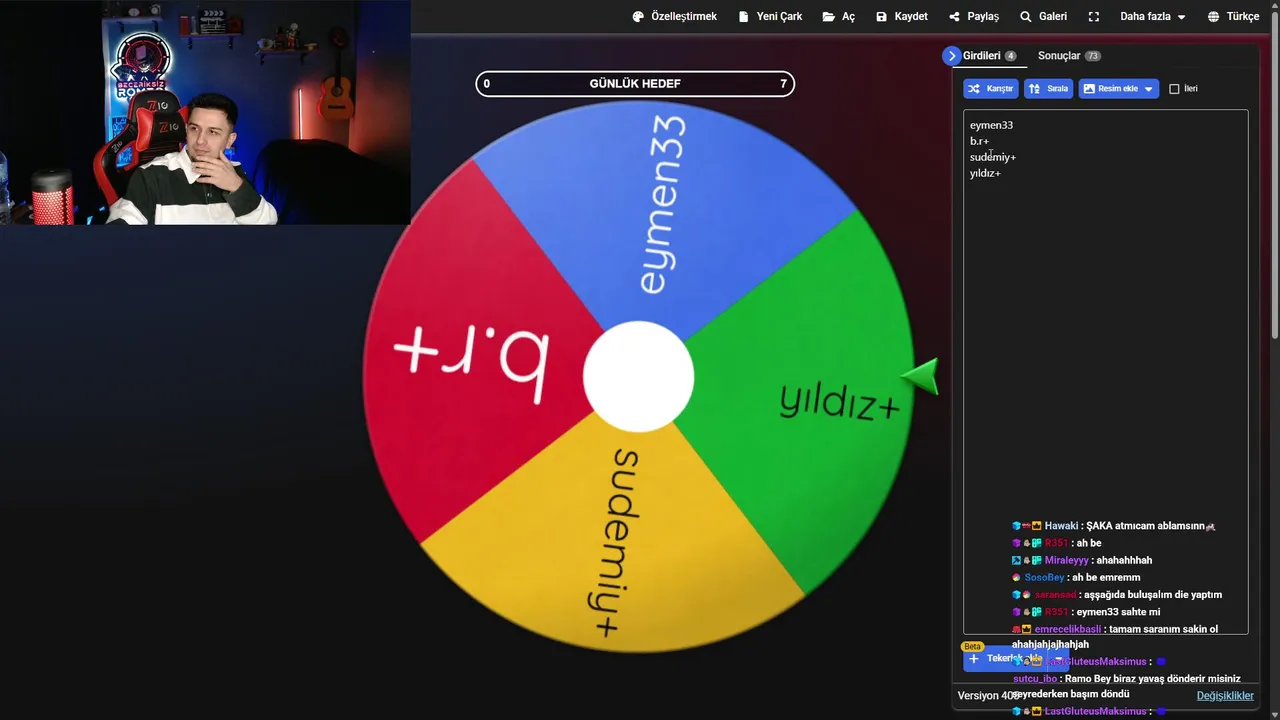Share the wheel via Paylaş

[x=973, y=17]
